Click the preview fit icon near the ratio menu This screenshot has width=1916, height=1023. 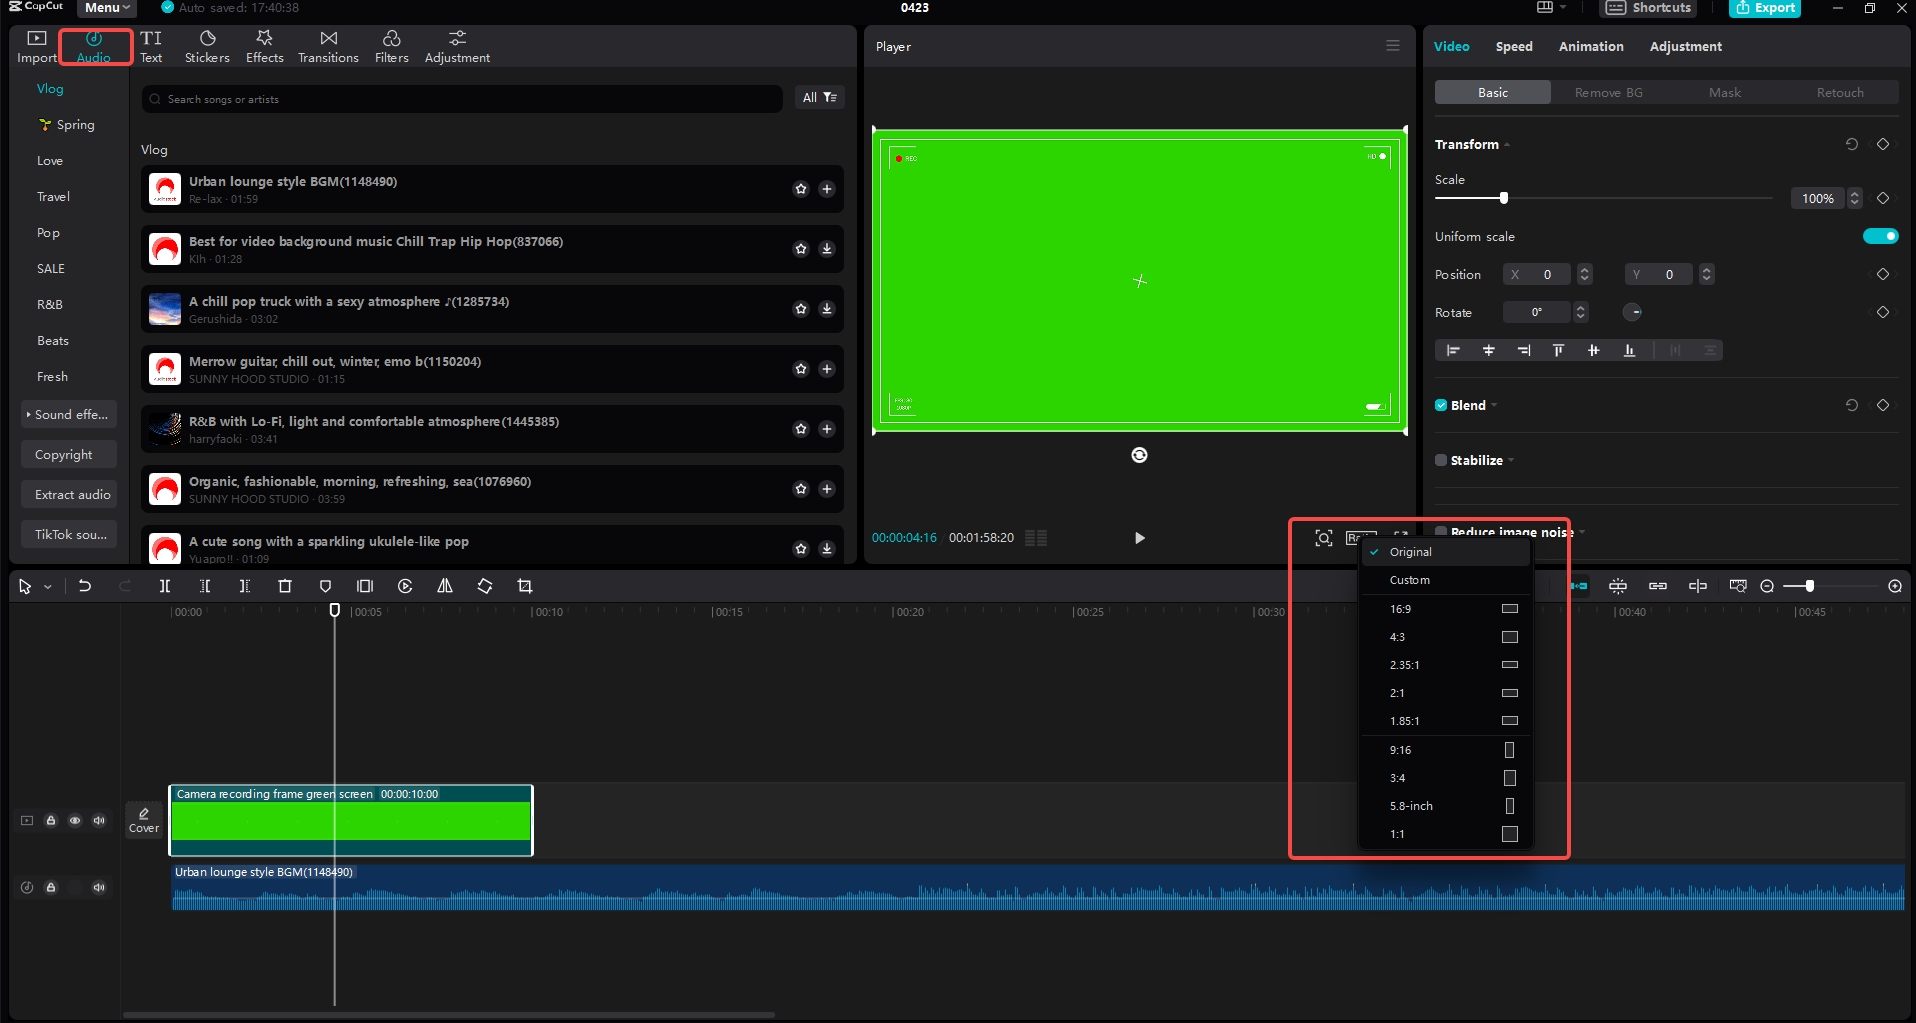point(1323,537)
